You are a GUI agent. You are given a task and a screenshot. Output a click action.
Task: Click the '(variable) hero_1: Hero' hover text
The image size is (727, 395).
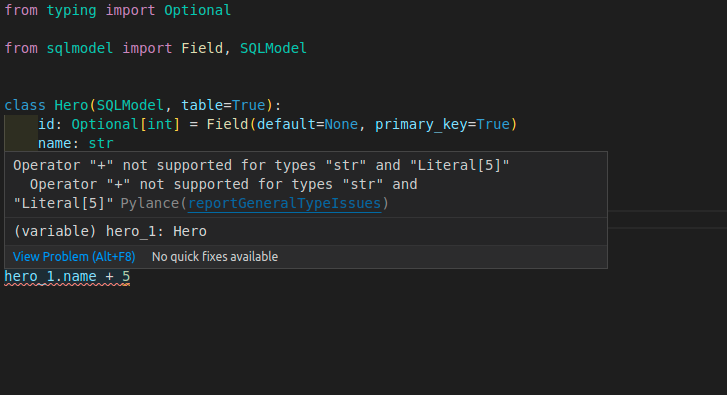click(110, 231)
